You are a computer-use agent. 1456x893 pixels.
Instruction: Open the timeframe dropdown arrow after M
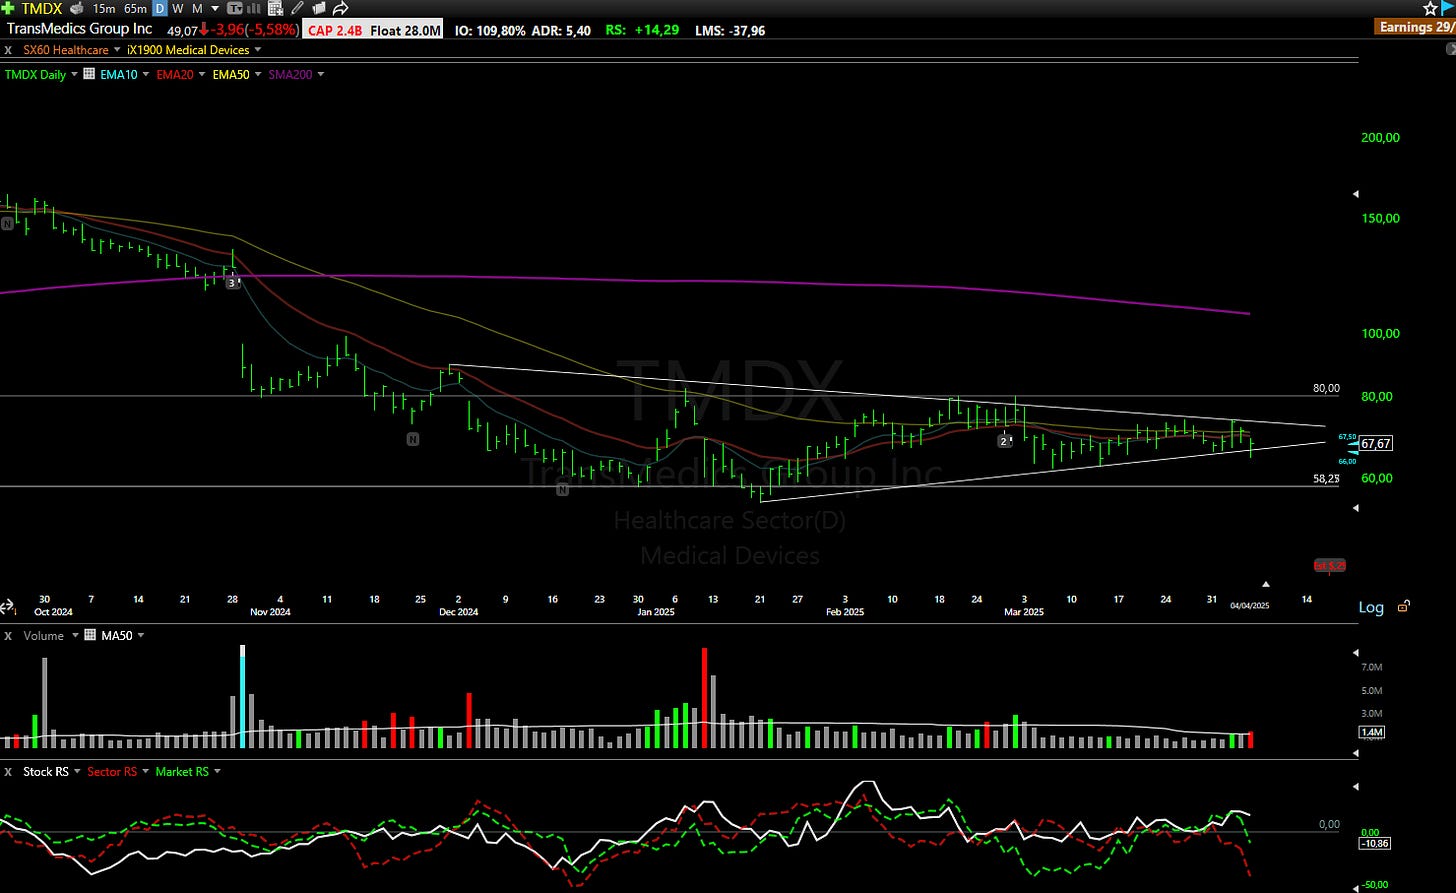point(214,9)
